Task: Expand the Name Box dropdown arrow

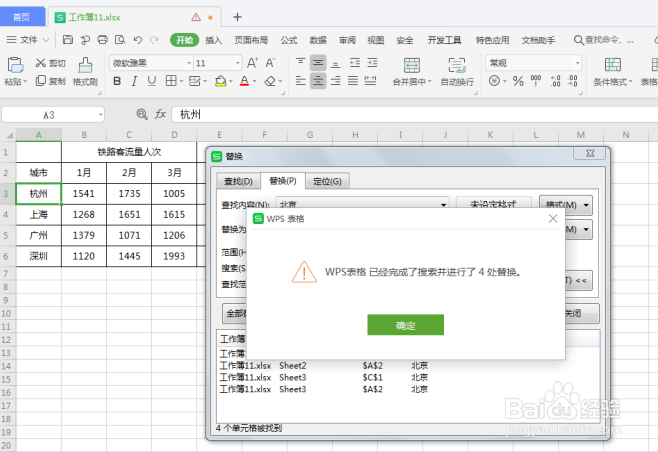Action: pos(101,115)
